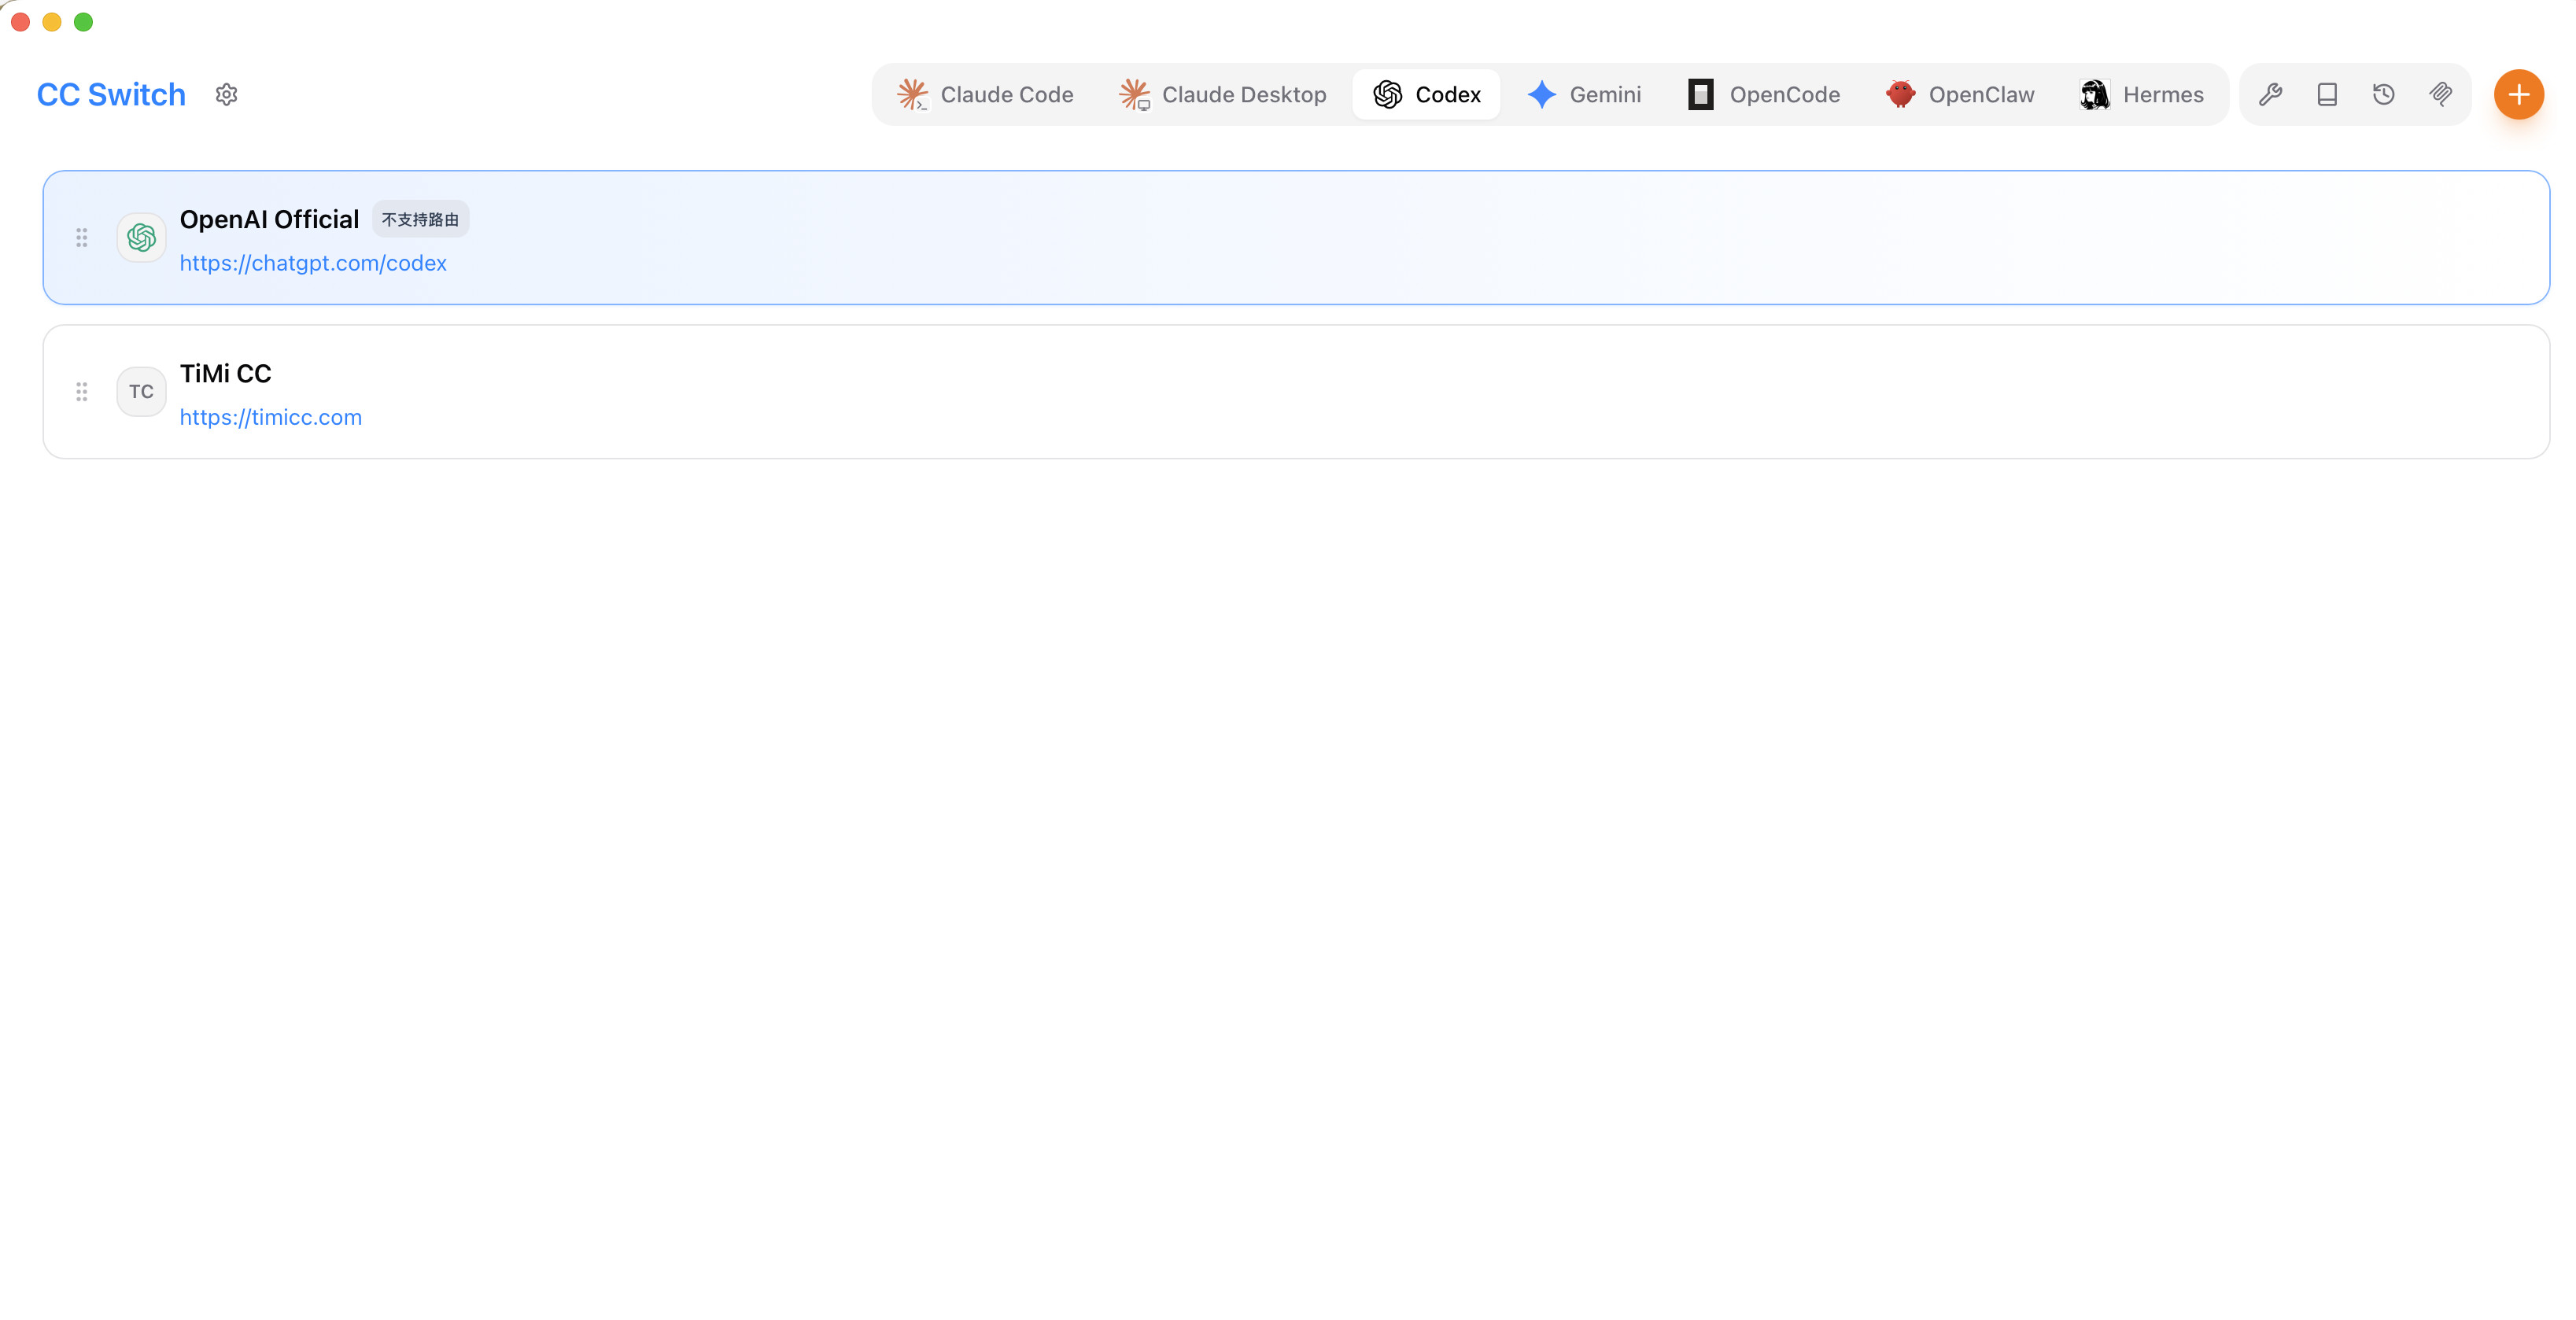Open the timicc.com link
The image size is (2576, 1320).
[271, 417]
